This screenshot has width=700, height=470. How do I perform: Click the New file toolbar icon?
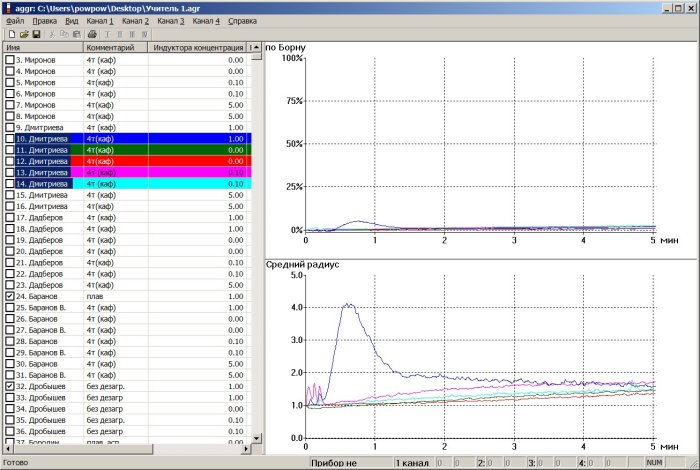tap(11, 34)
